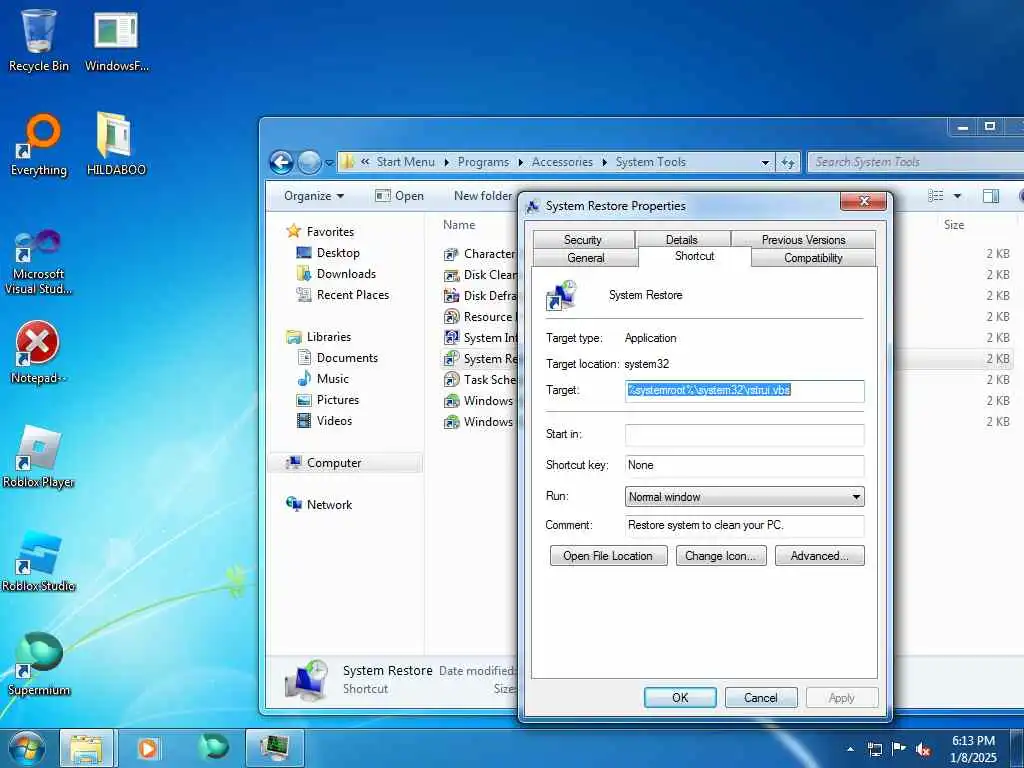This screenshot has width=1024, height=768.
Task: Confirm properties with OK
Action: pos(680,697)
